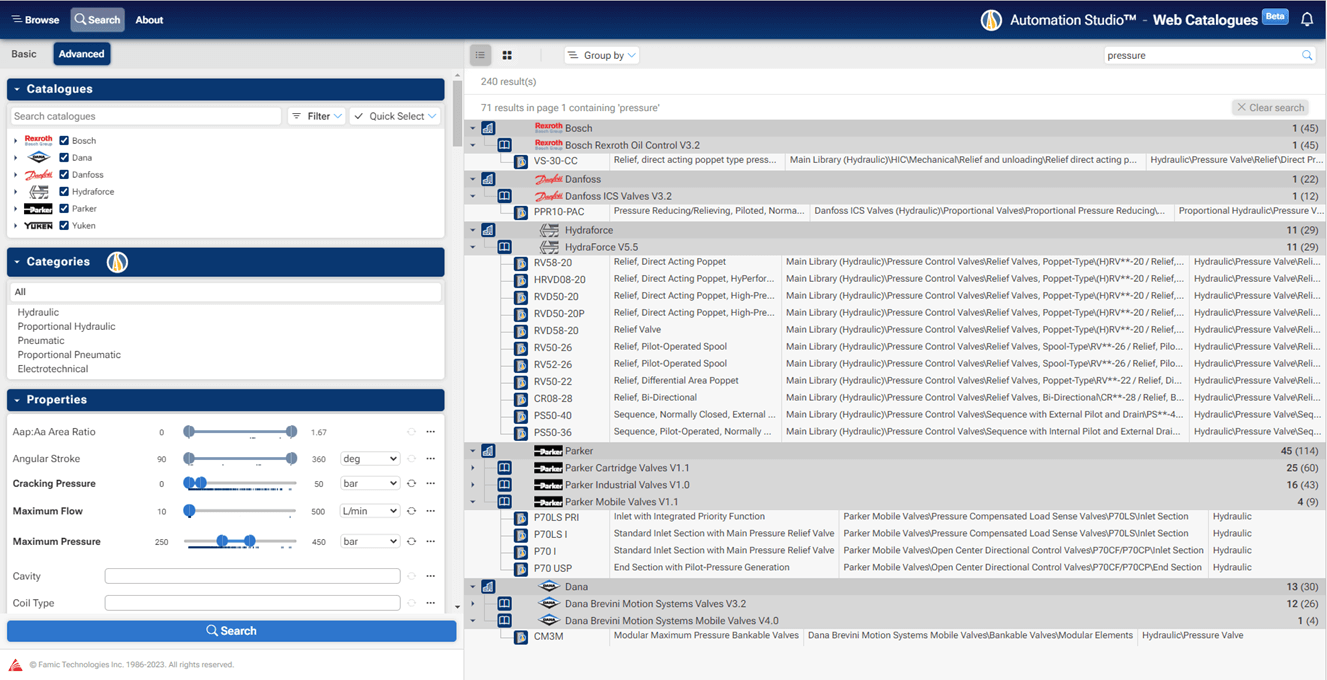1327x680 pixels.
Task: Select the All categories entry
Action: point(225,292)
